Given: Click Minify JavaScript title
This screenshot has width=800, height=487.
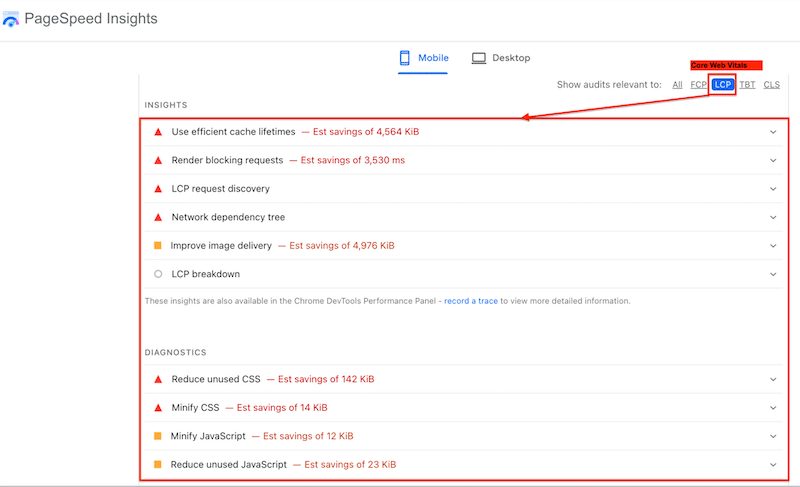Looking at the screenshot, I should tap(208, 436).
